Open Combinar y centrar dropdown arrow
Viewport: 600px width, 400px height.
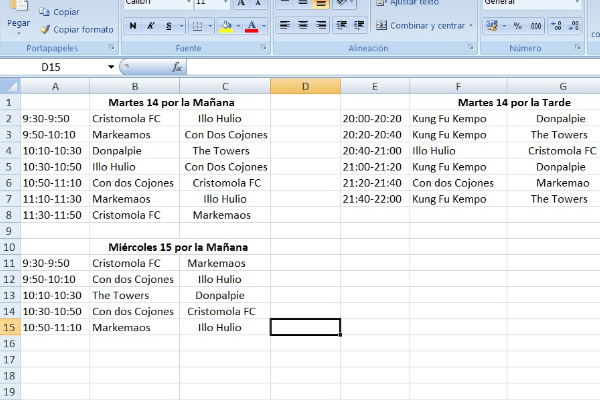(x=471, y=26)
